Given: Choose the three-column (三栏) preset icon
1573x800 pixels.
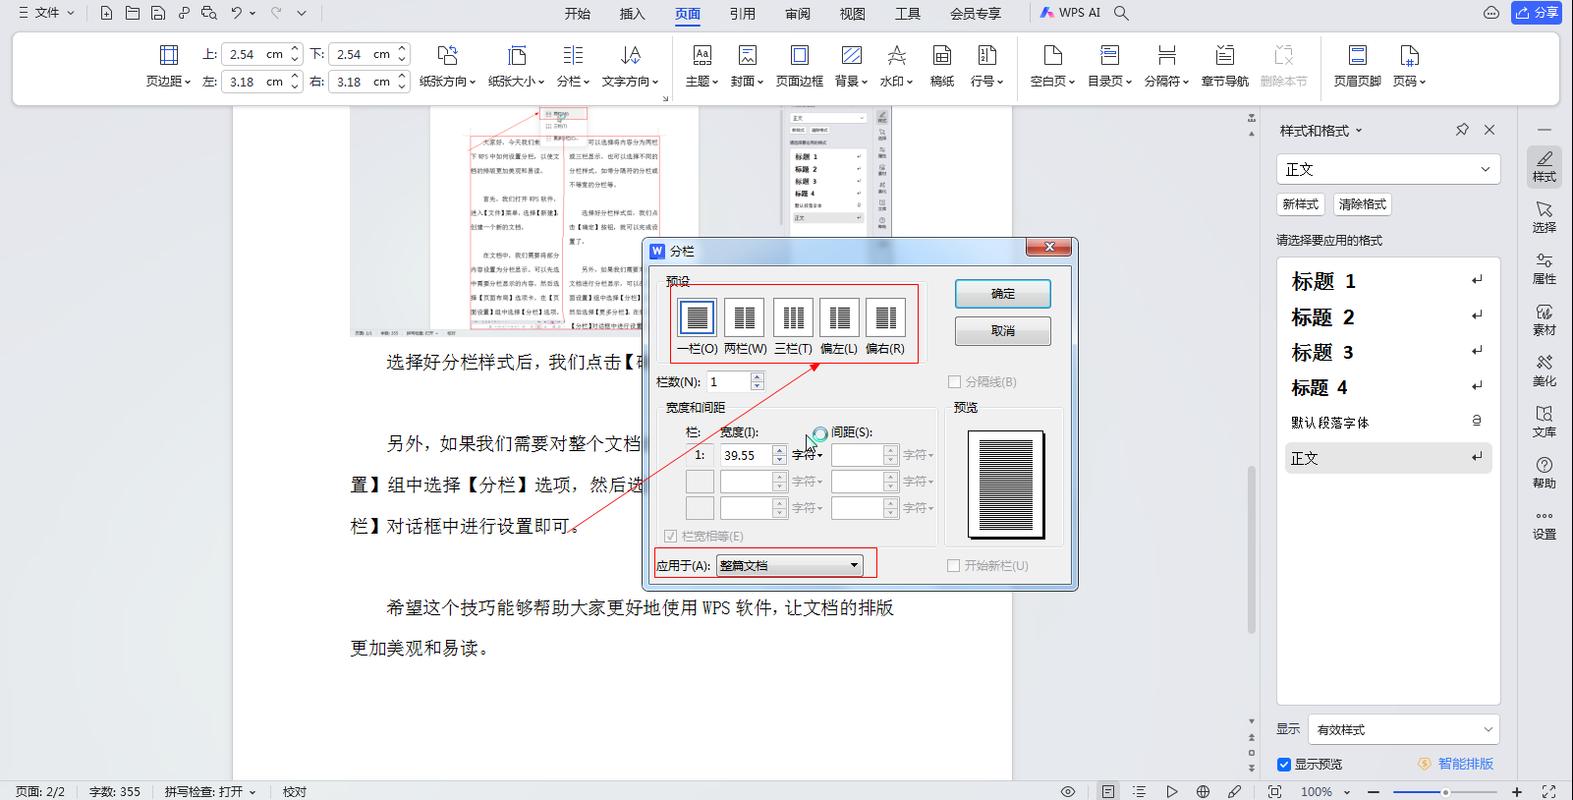Looking at the screenshot, I should [x=792, y=318].
